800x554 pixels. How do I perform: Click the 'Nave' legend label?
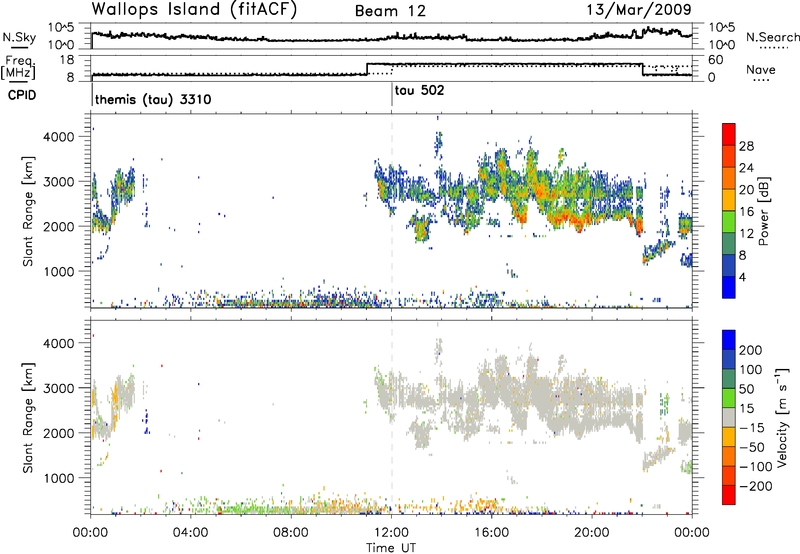point(761,70)
